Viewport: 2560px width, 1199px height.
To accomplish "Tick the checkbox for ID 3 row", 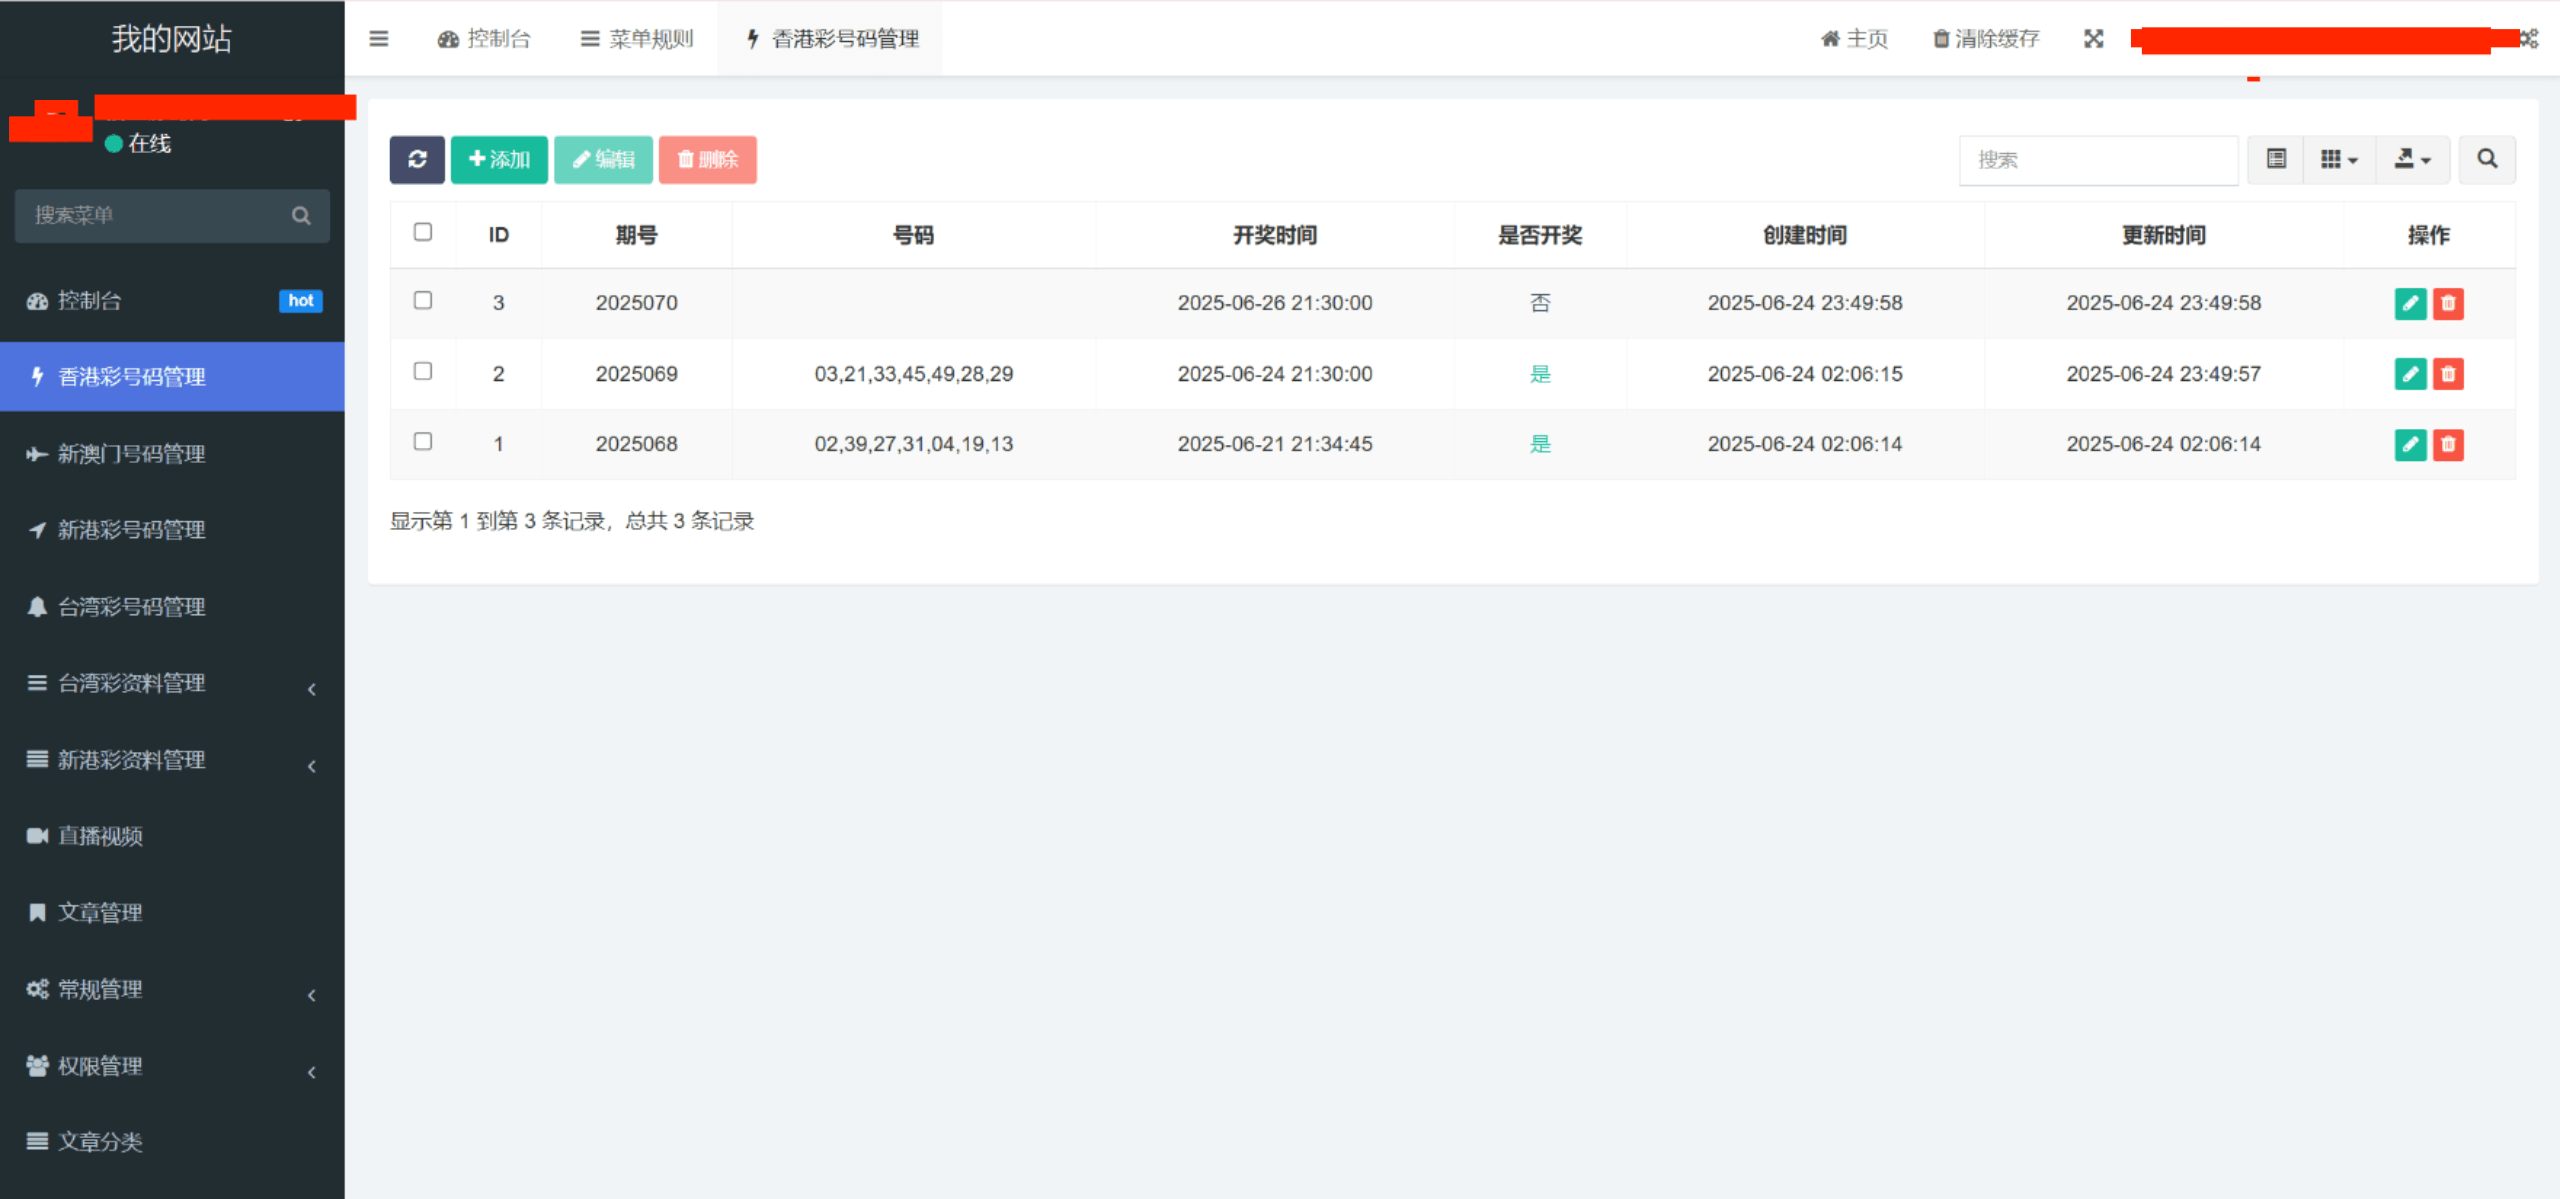I will click(x=423, y=301).
